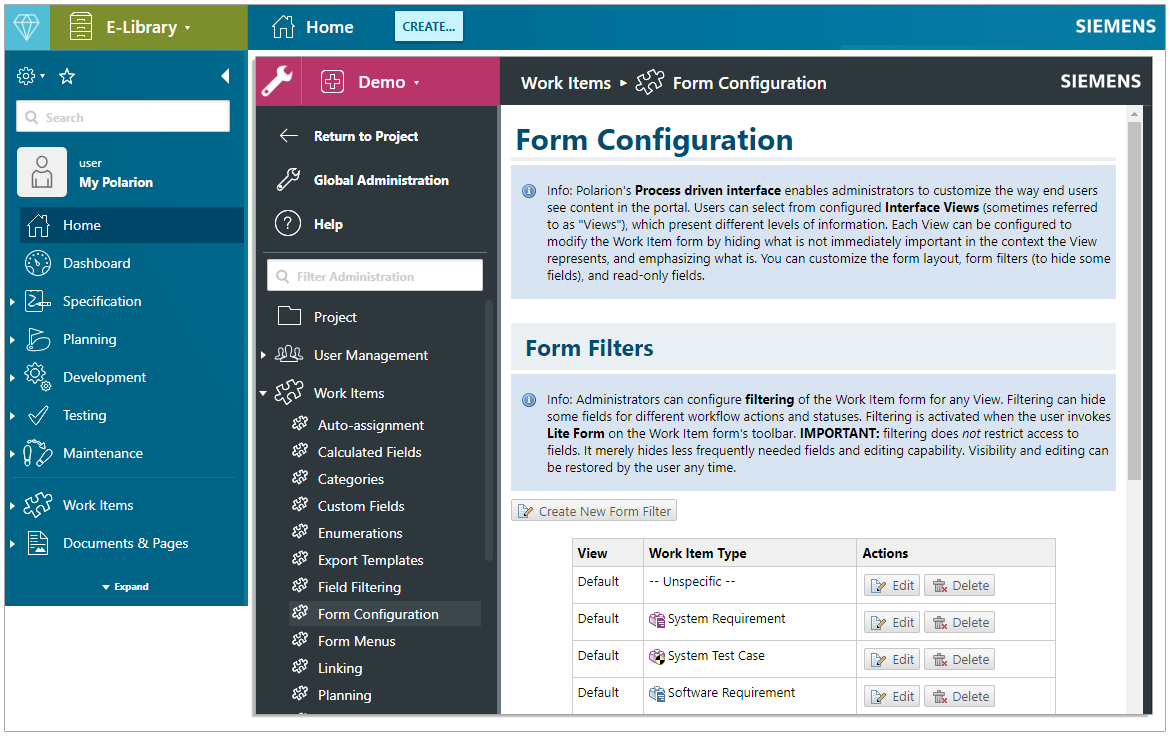This screenshot has width=1170, height=736.
Task: Click the favorites star icon
Action: click(66, 75)
